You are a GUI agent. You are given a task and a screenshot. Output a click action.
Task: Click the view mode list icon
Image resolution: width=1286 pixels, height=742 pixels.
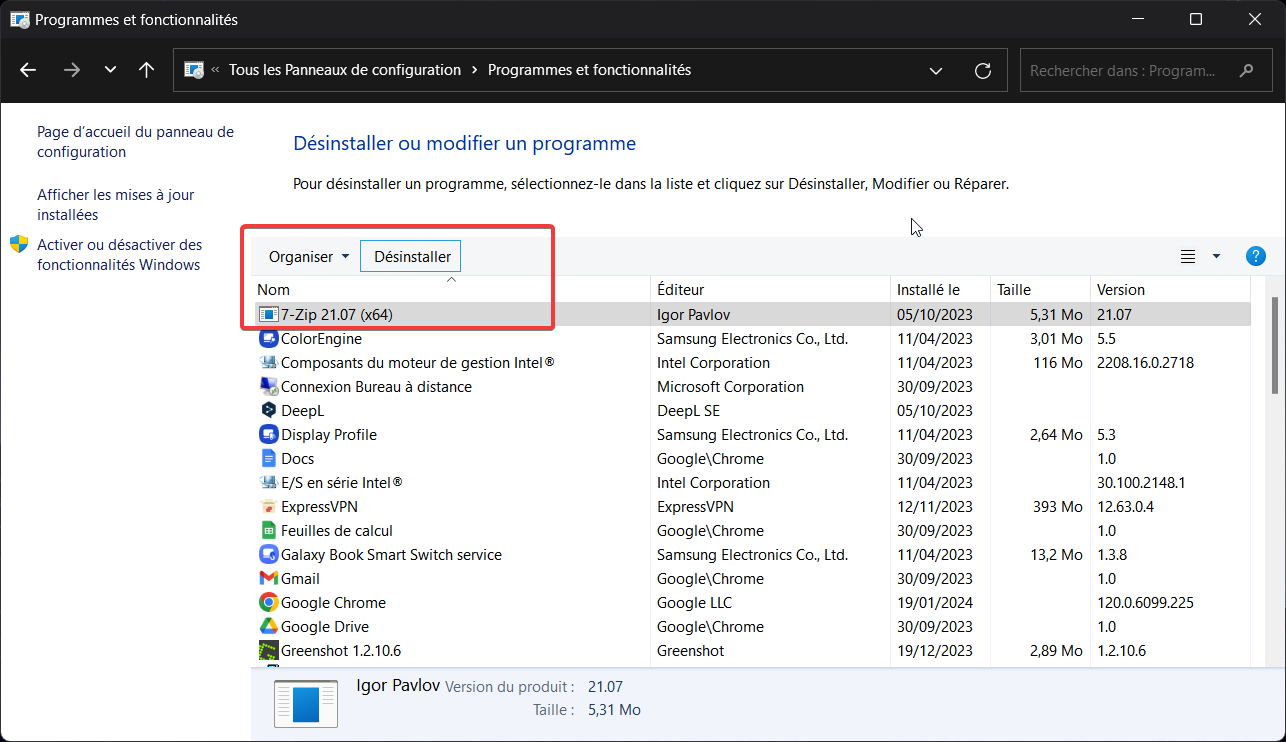pos(1188,256)
